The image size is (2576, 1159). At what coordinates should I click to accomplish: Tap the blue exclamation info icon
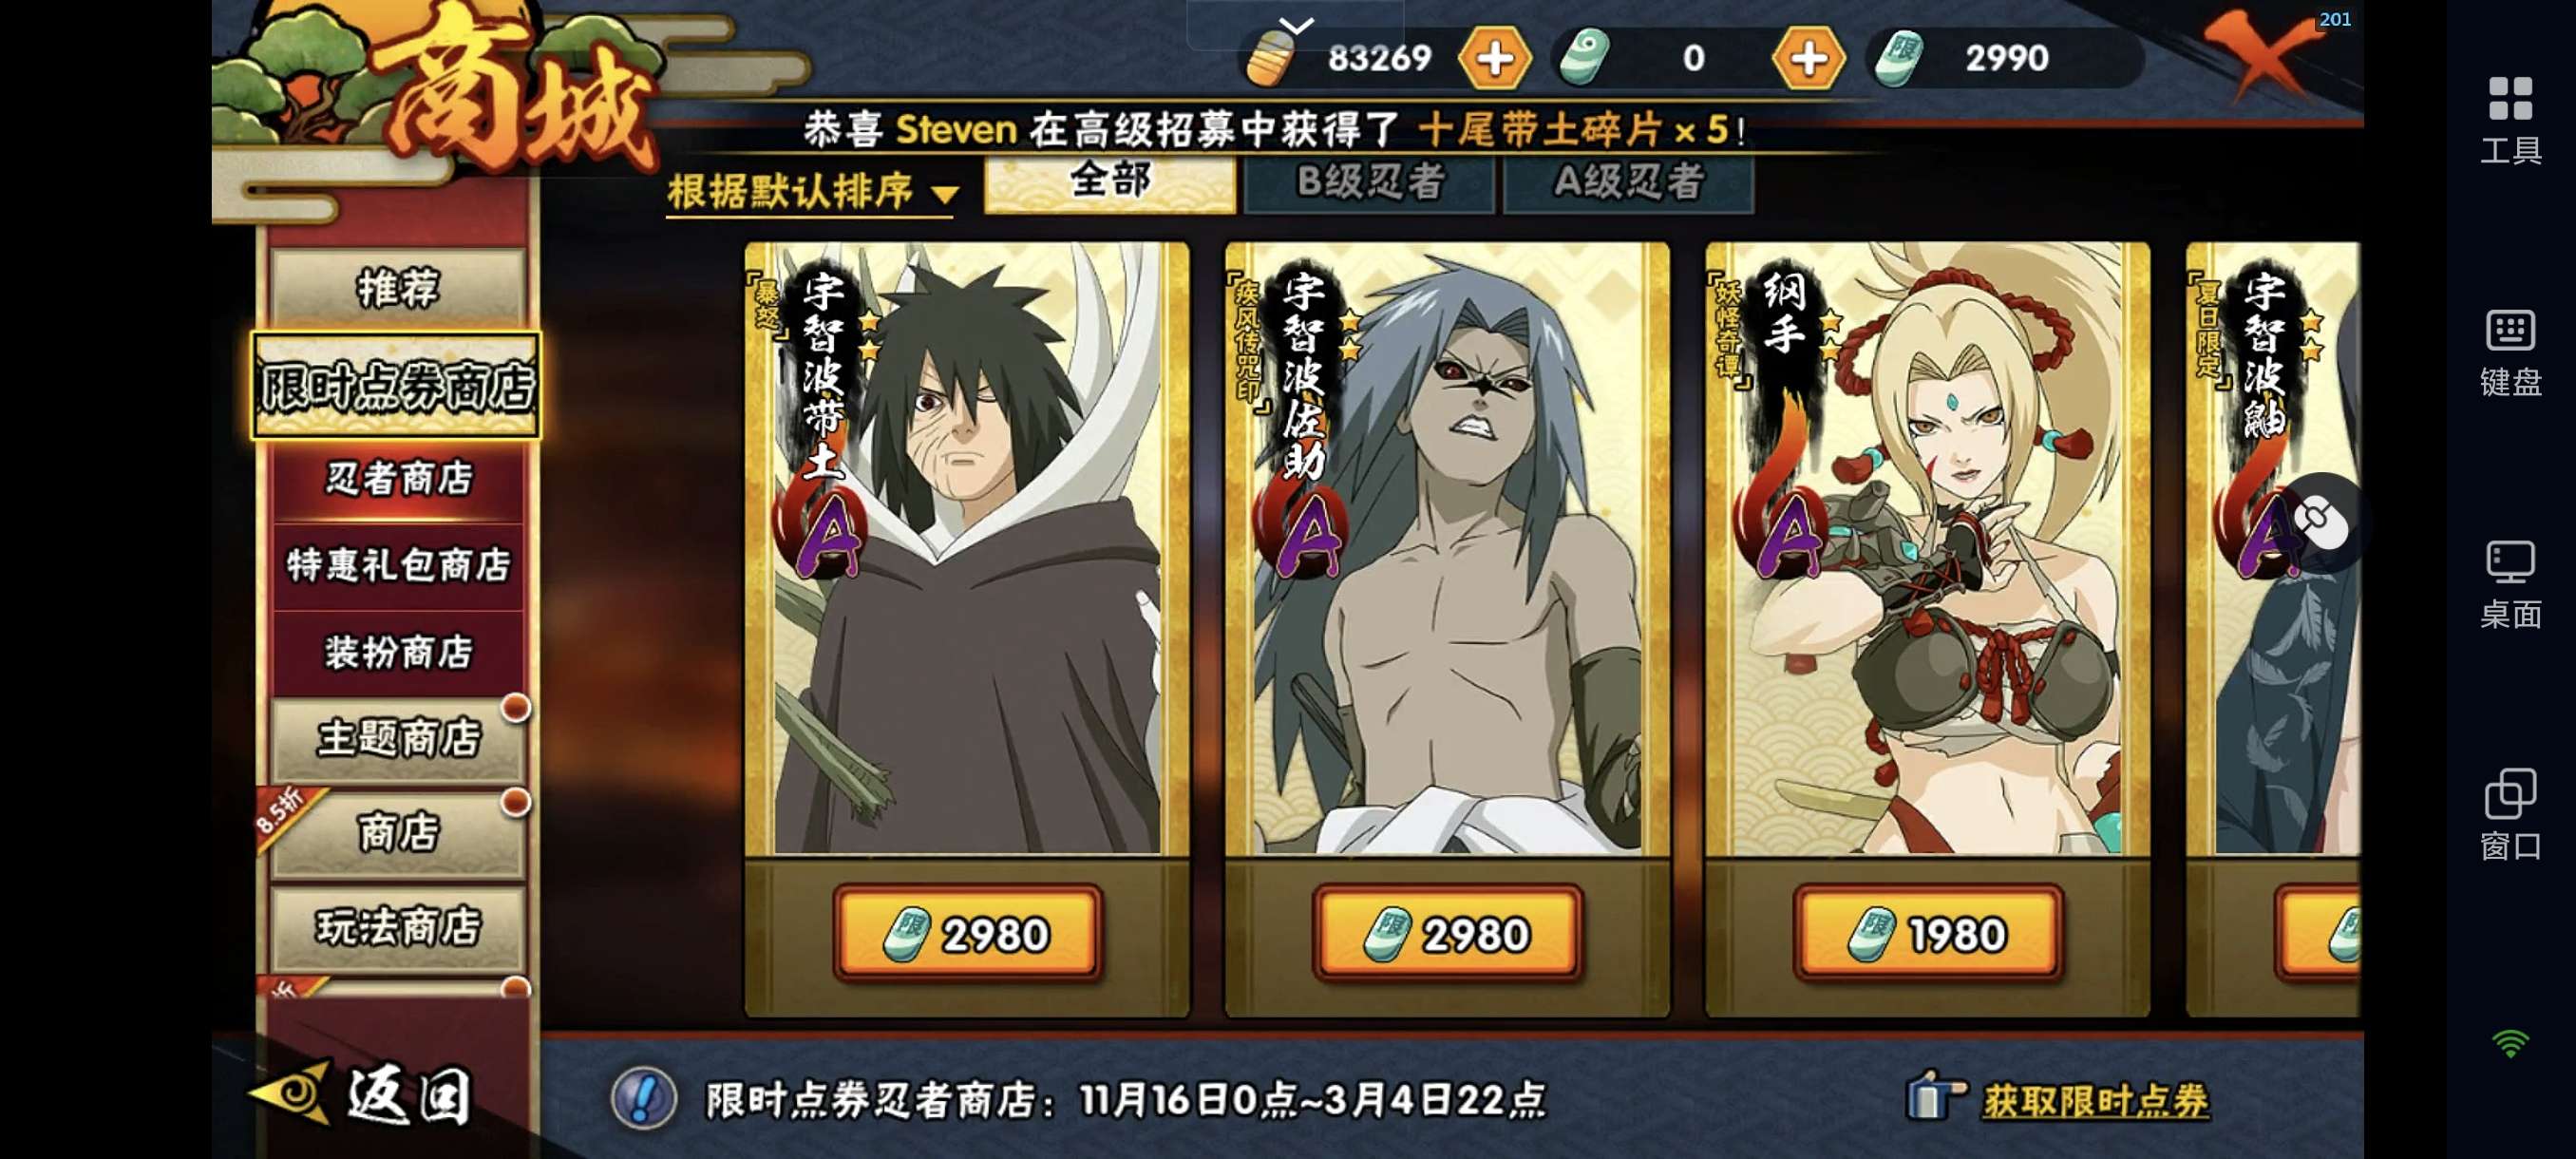coord(644,1099)
